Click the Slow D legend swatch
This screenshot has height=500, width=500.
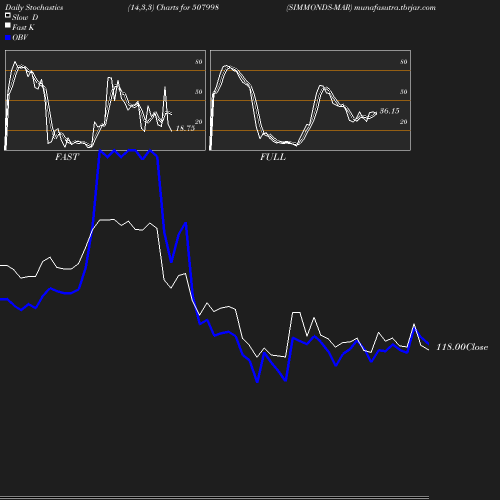point(8,15)
